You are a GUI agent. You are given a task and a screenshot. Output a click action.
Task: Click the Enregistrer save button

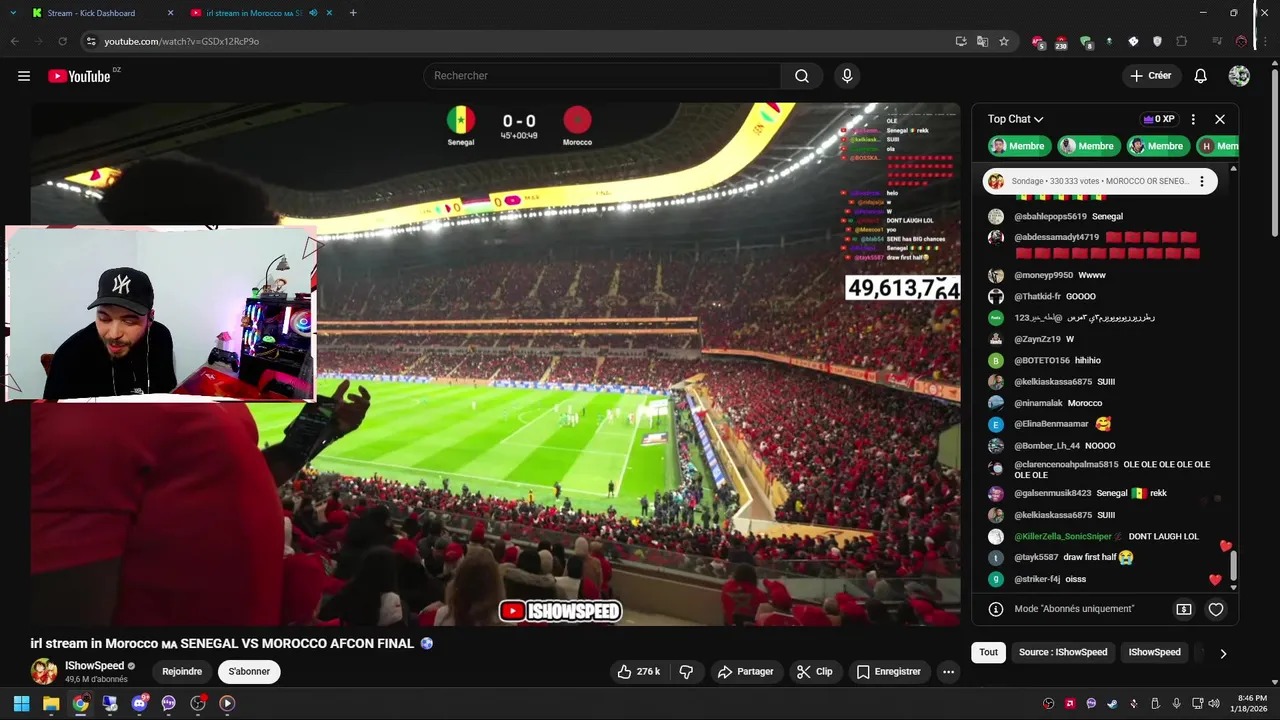pos(889,672)
